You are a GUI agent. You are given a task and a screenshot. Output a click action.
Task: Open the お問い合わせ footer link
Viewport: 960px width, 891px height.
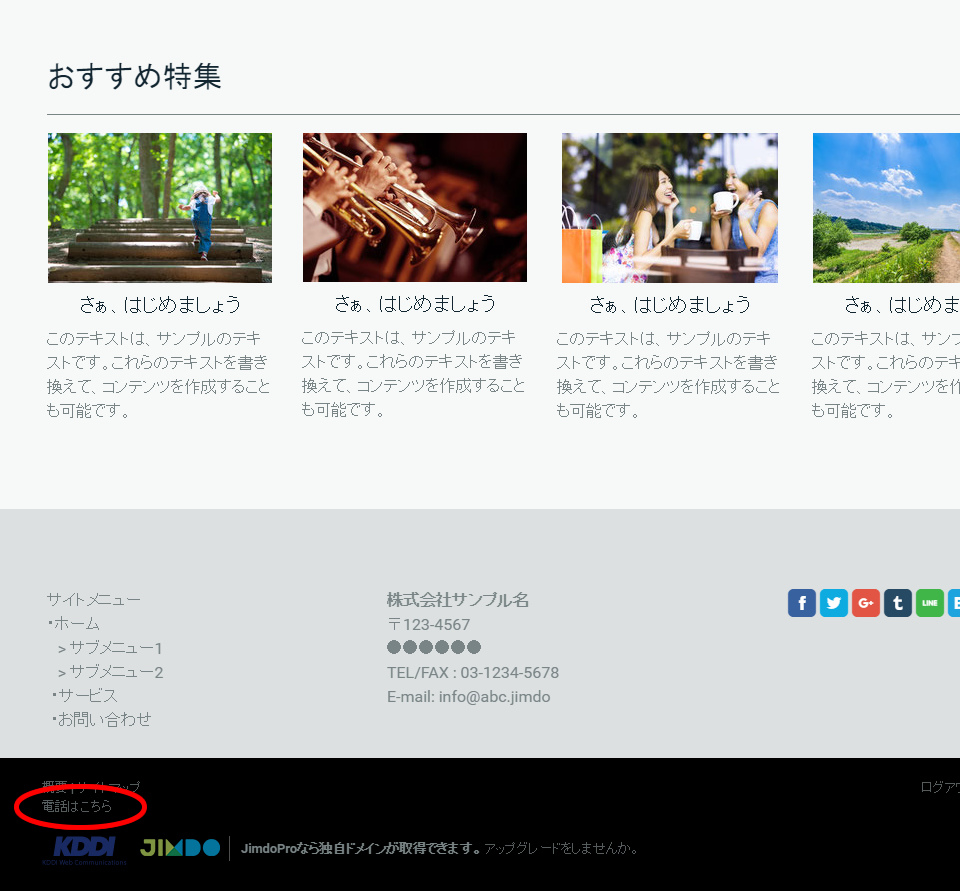[103, 719]
